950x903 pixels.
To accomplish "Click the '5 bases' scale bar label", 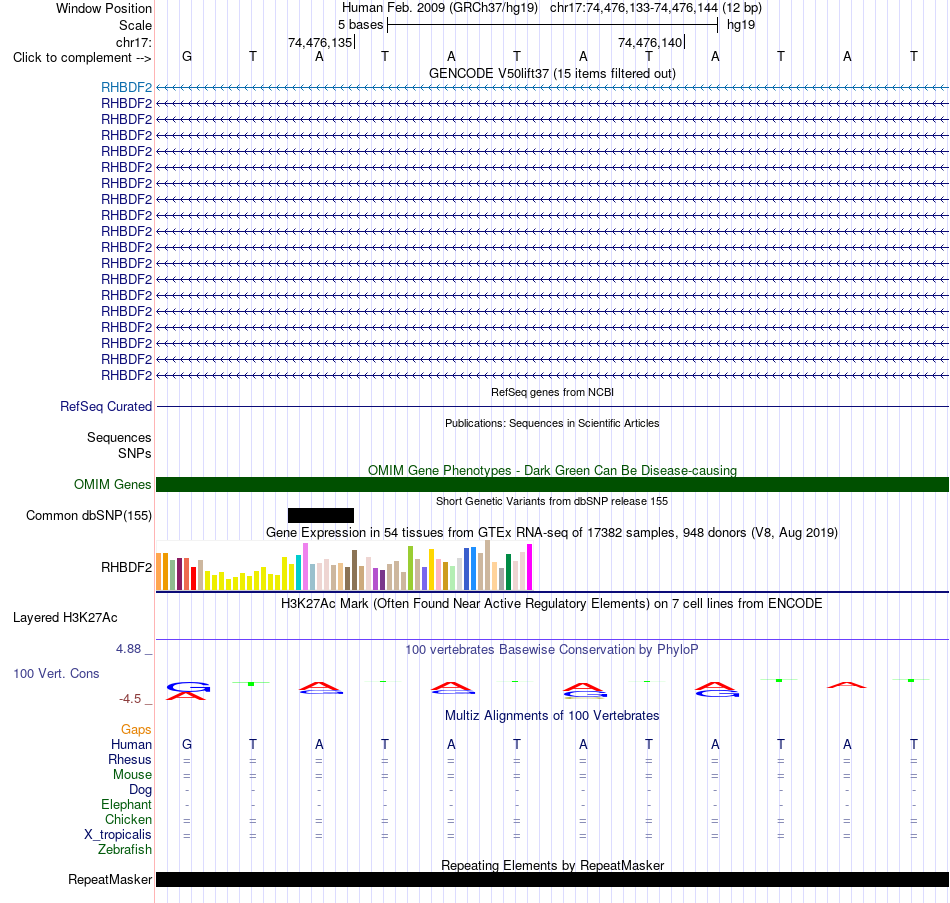I will pos(360,25).
